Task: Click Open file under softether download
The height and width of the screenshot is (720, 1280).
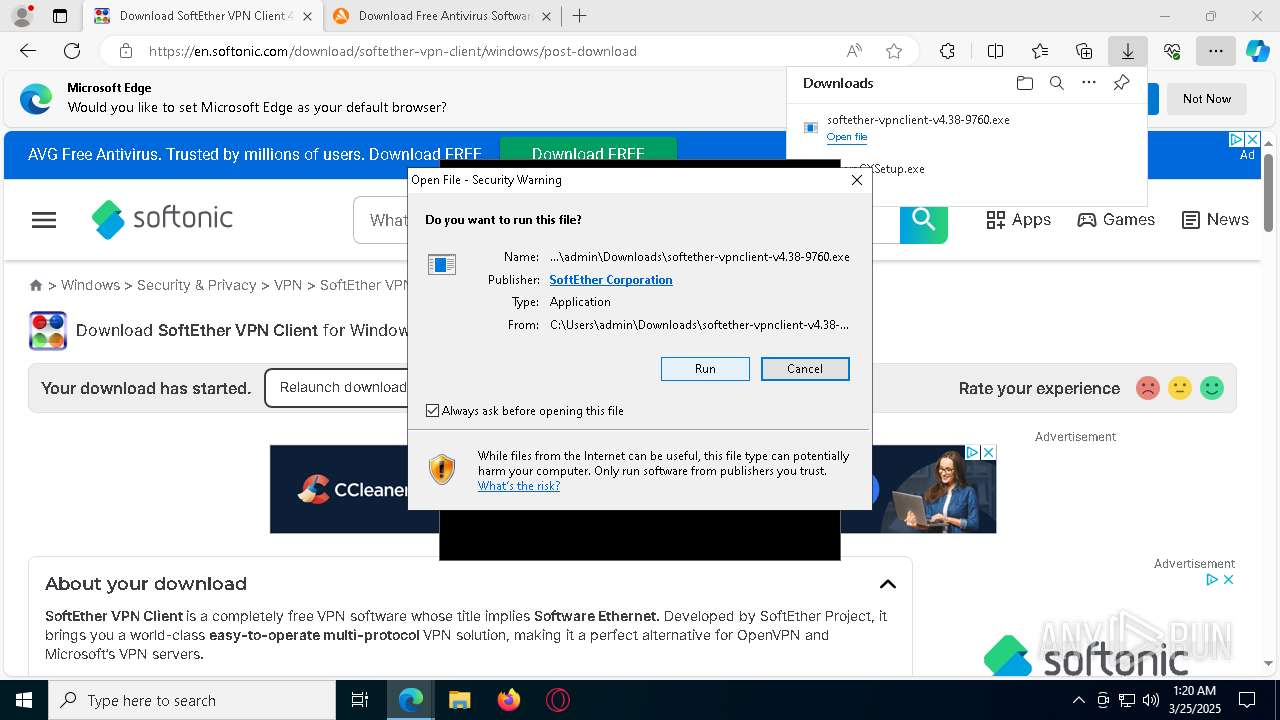Action: [847, 137]
